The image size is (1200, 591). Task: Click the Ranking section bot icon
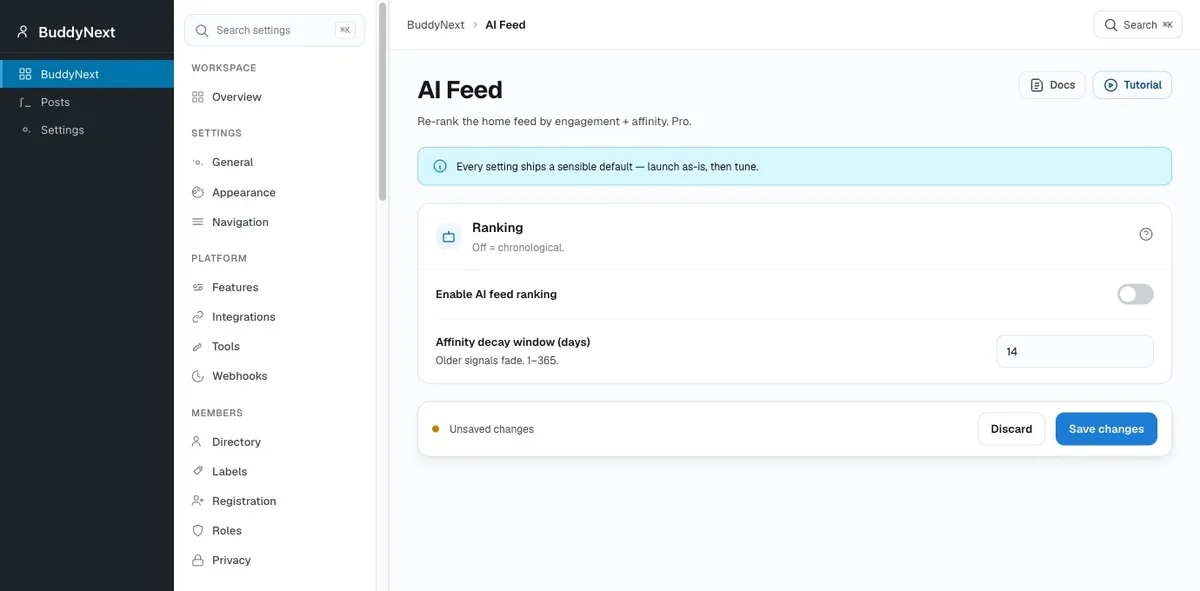tap(449, 237)
